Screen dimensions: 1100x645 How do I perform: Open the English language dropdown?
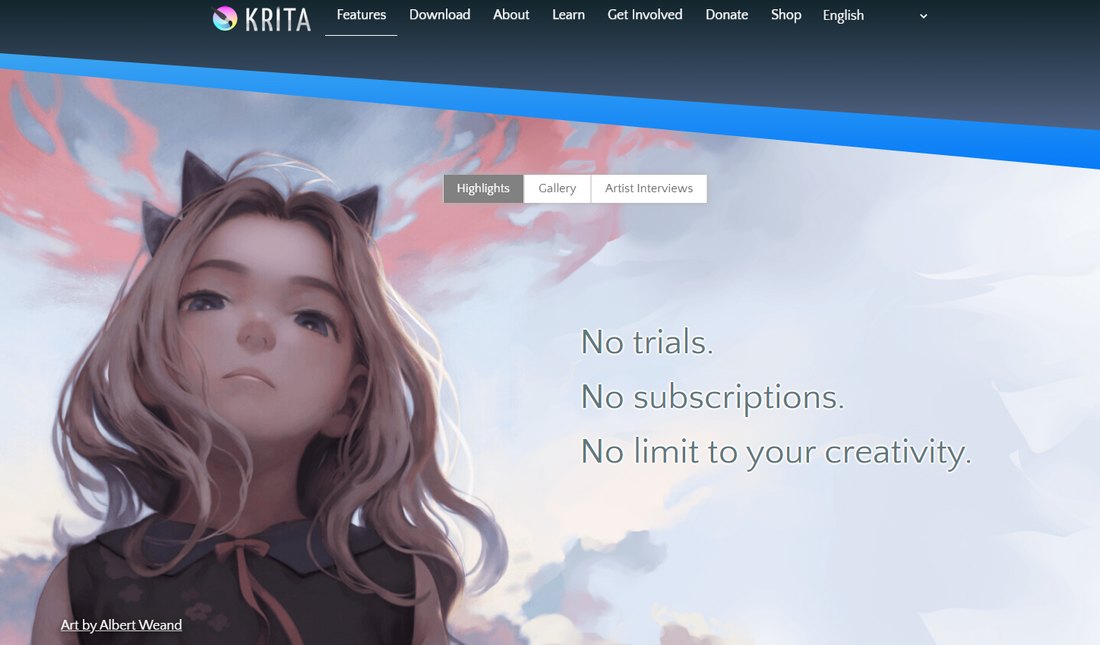tap(876, 15)
